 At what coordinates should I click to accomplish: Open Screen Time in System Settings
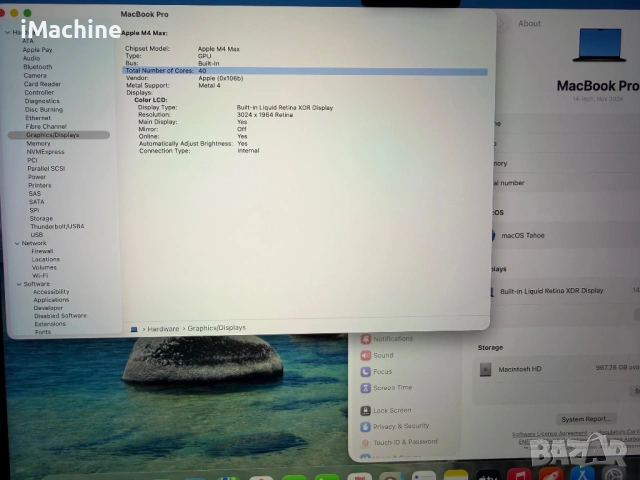tap(387, 388)
